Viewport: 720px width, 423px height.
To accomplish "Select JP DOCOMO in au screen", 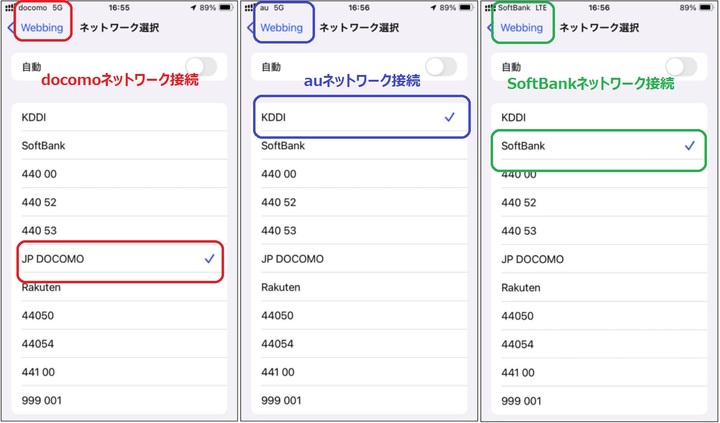I will click(359, 259).
